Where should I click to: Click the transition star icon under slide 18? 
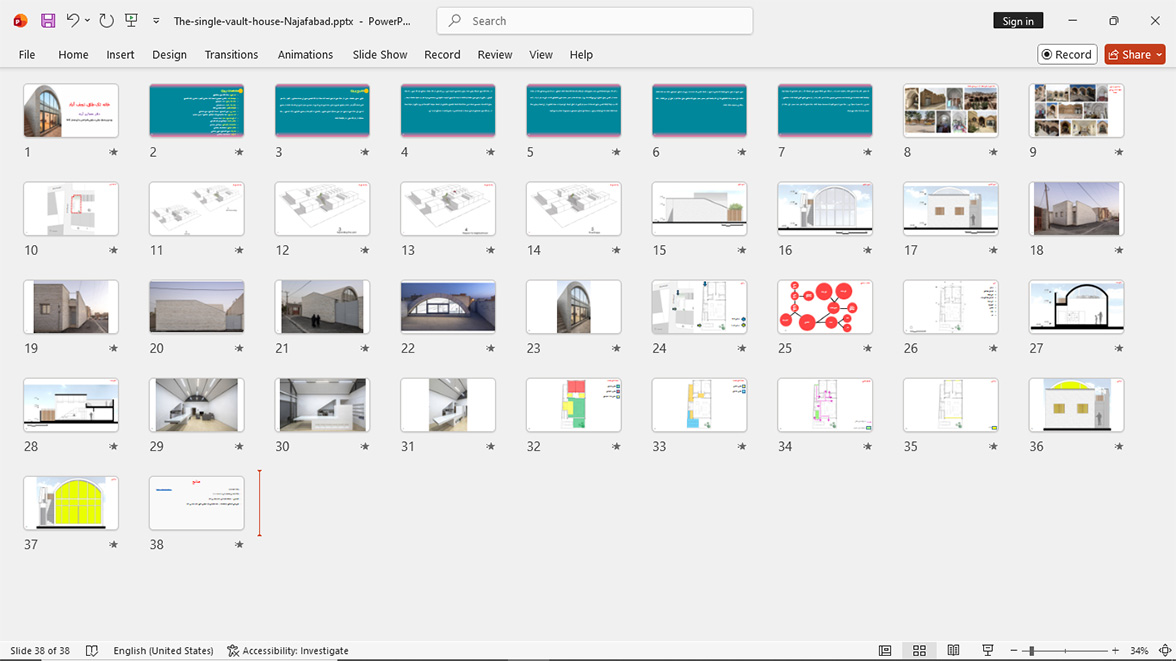tap(1119, 251)
